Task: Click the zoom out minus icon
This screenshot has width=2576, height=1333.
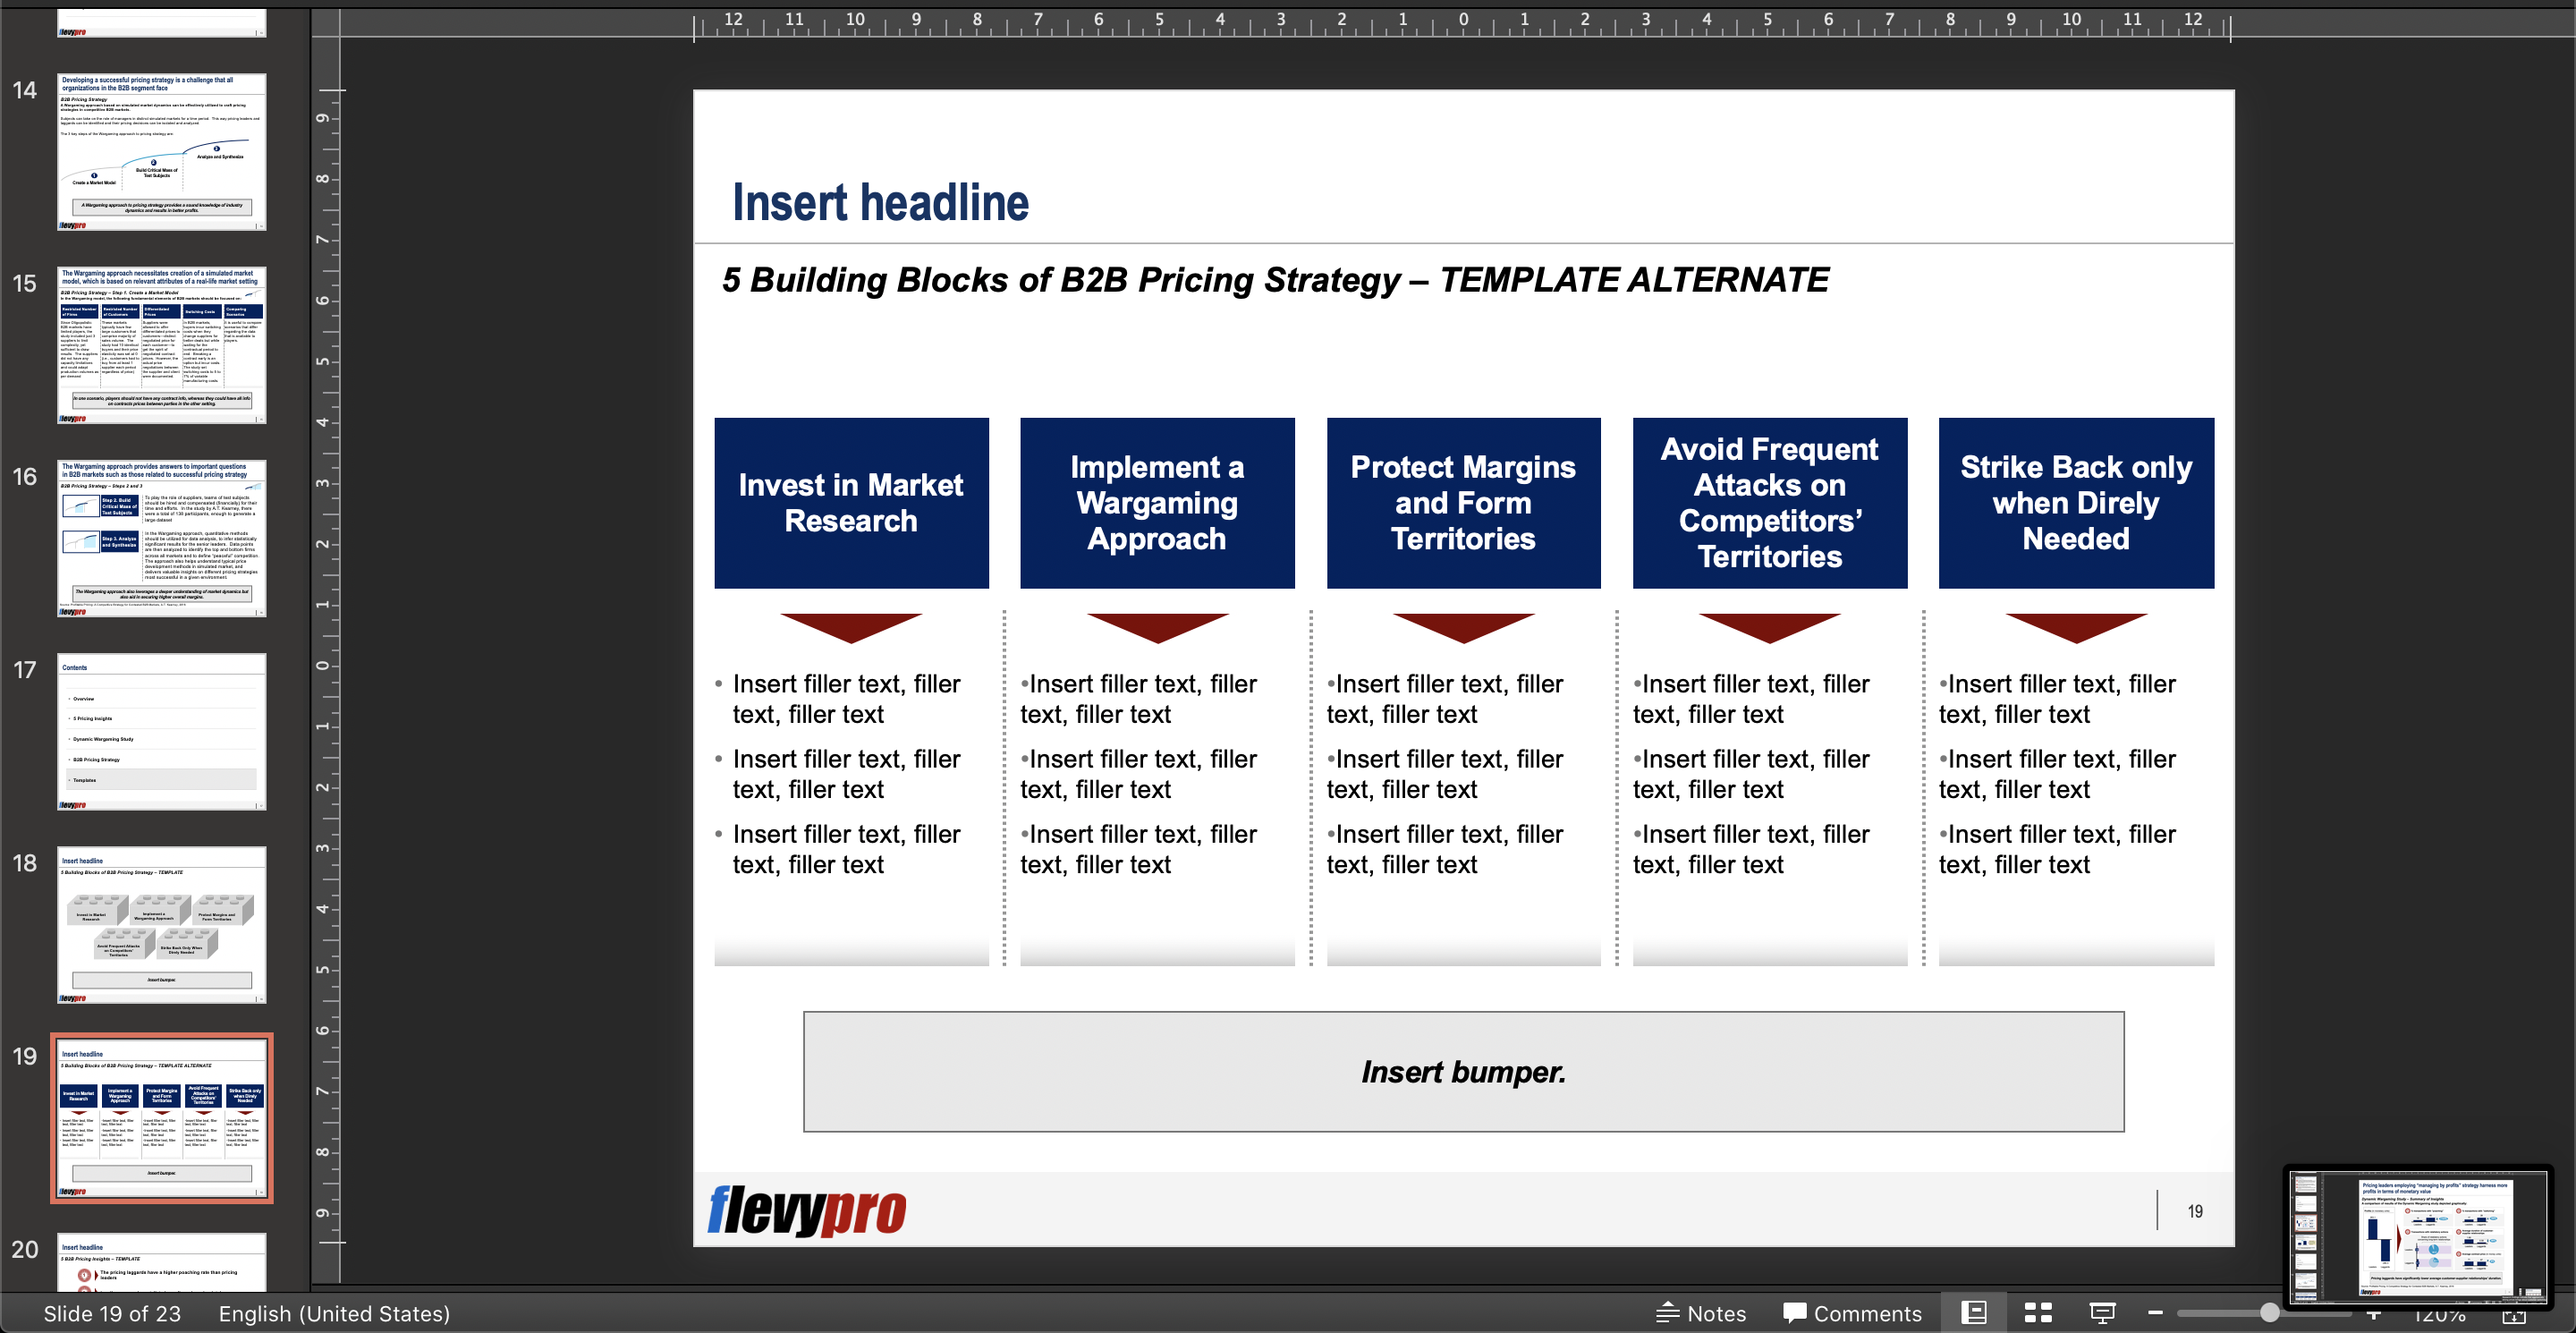Action: pos(2155,1313)
